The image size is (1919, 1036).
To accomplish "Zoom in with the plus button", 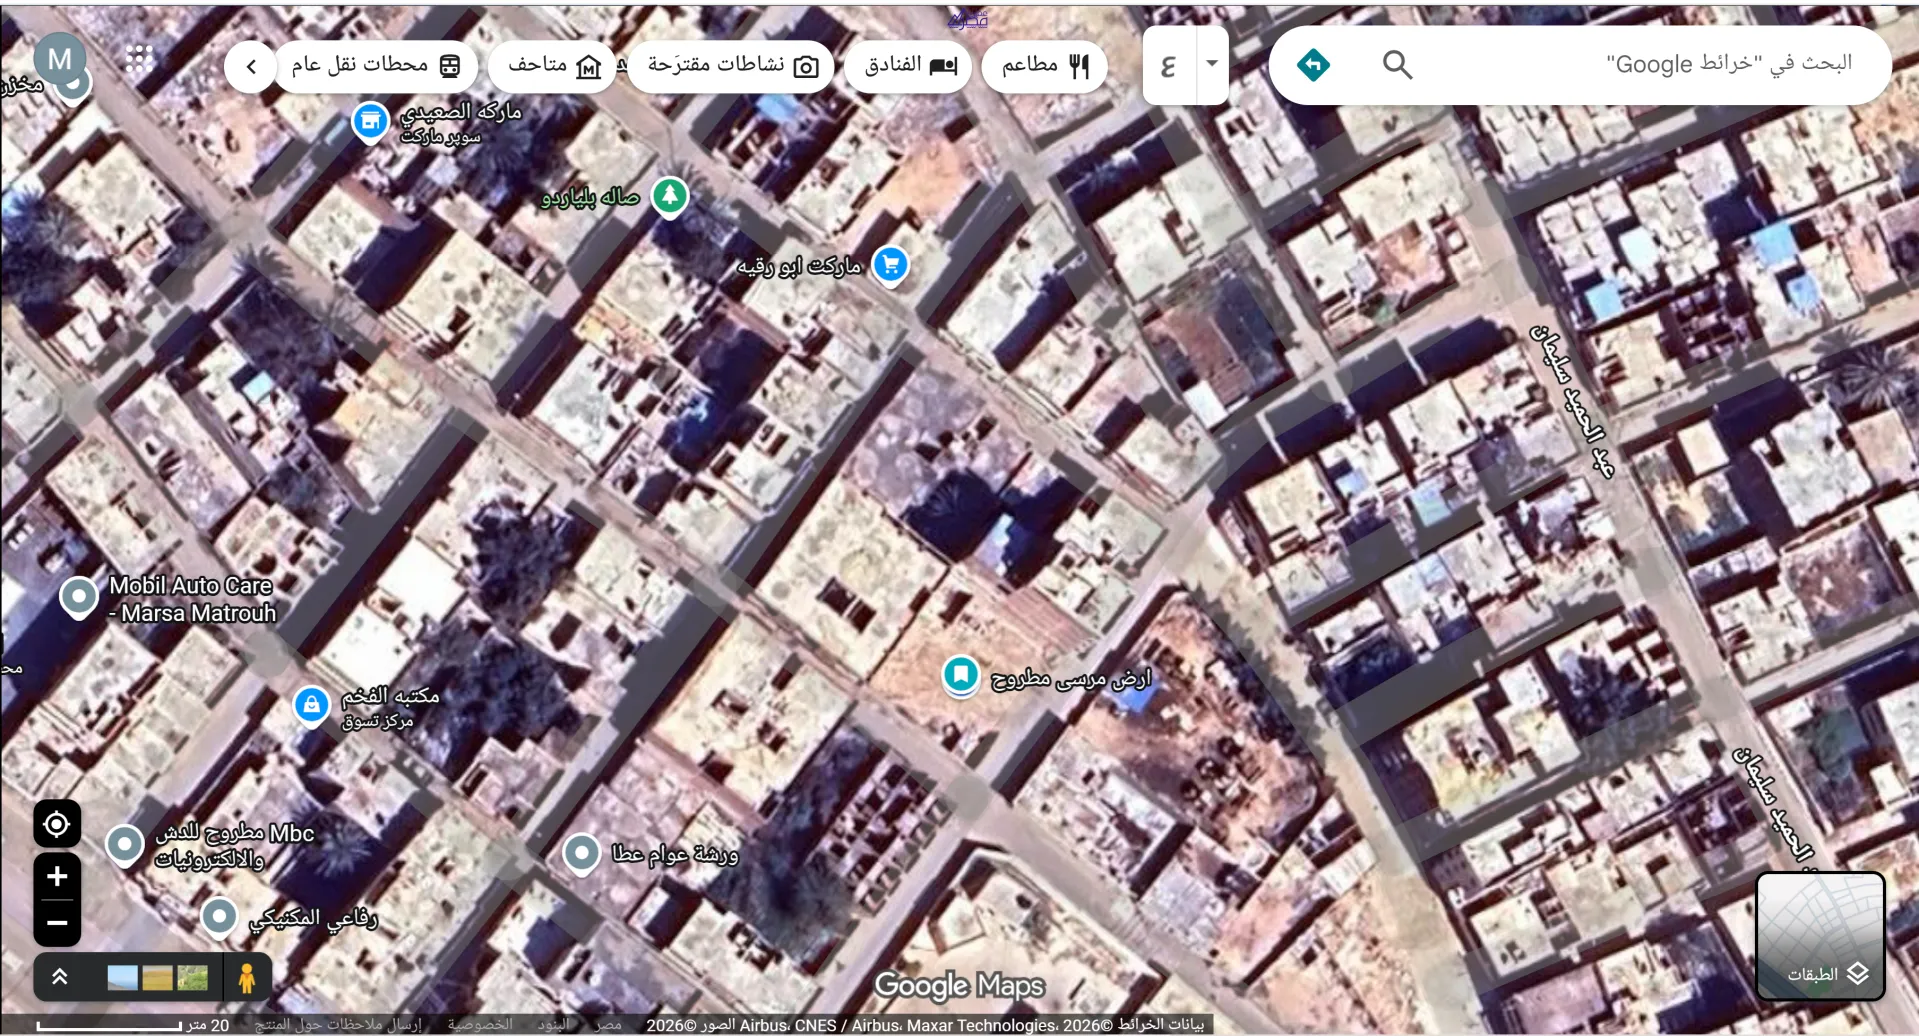I will click(x=57, y=877).
